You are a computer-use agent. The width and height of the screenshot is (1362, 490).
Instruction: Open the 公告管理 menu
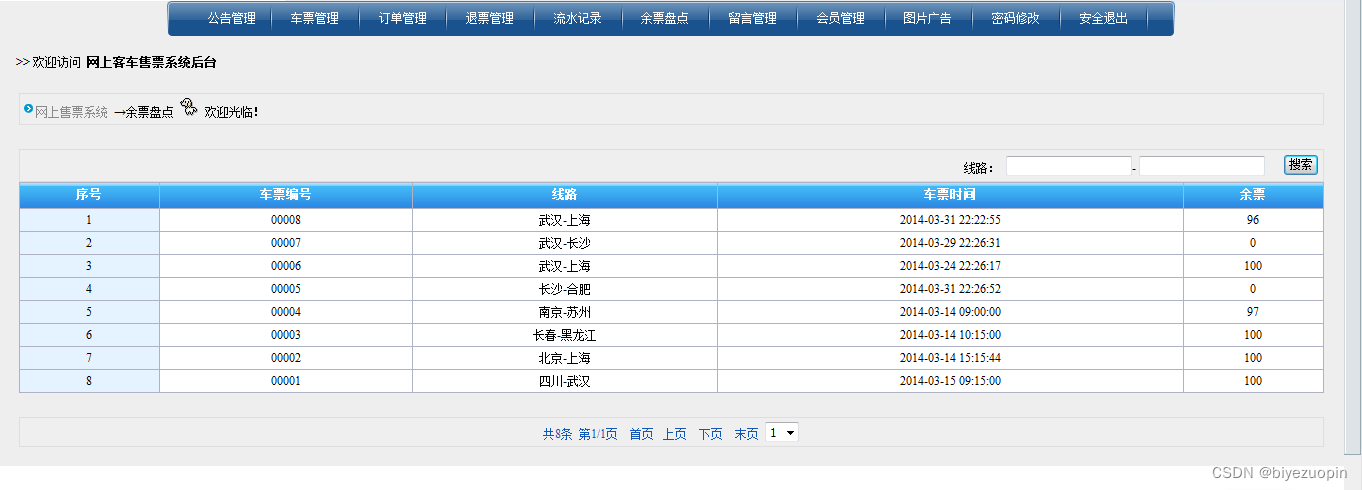231,18
